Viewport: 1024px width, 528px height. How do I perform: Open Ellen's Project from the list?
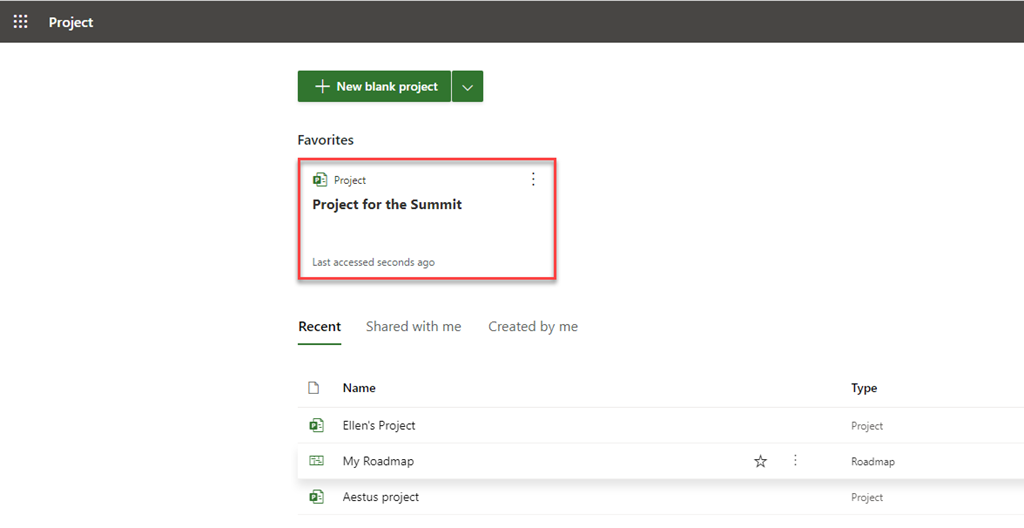tap(379, 425)
